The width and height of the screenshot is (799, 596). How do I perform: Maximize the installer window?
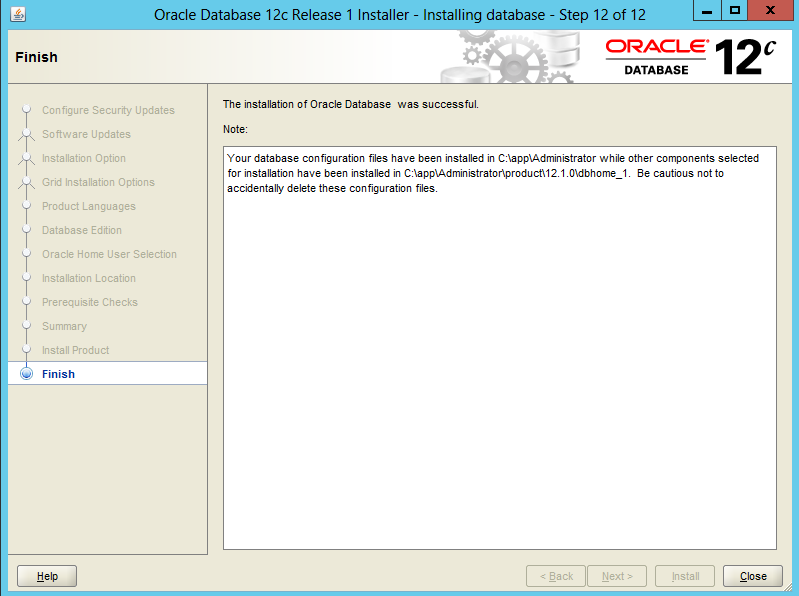(x=734, y=11)
